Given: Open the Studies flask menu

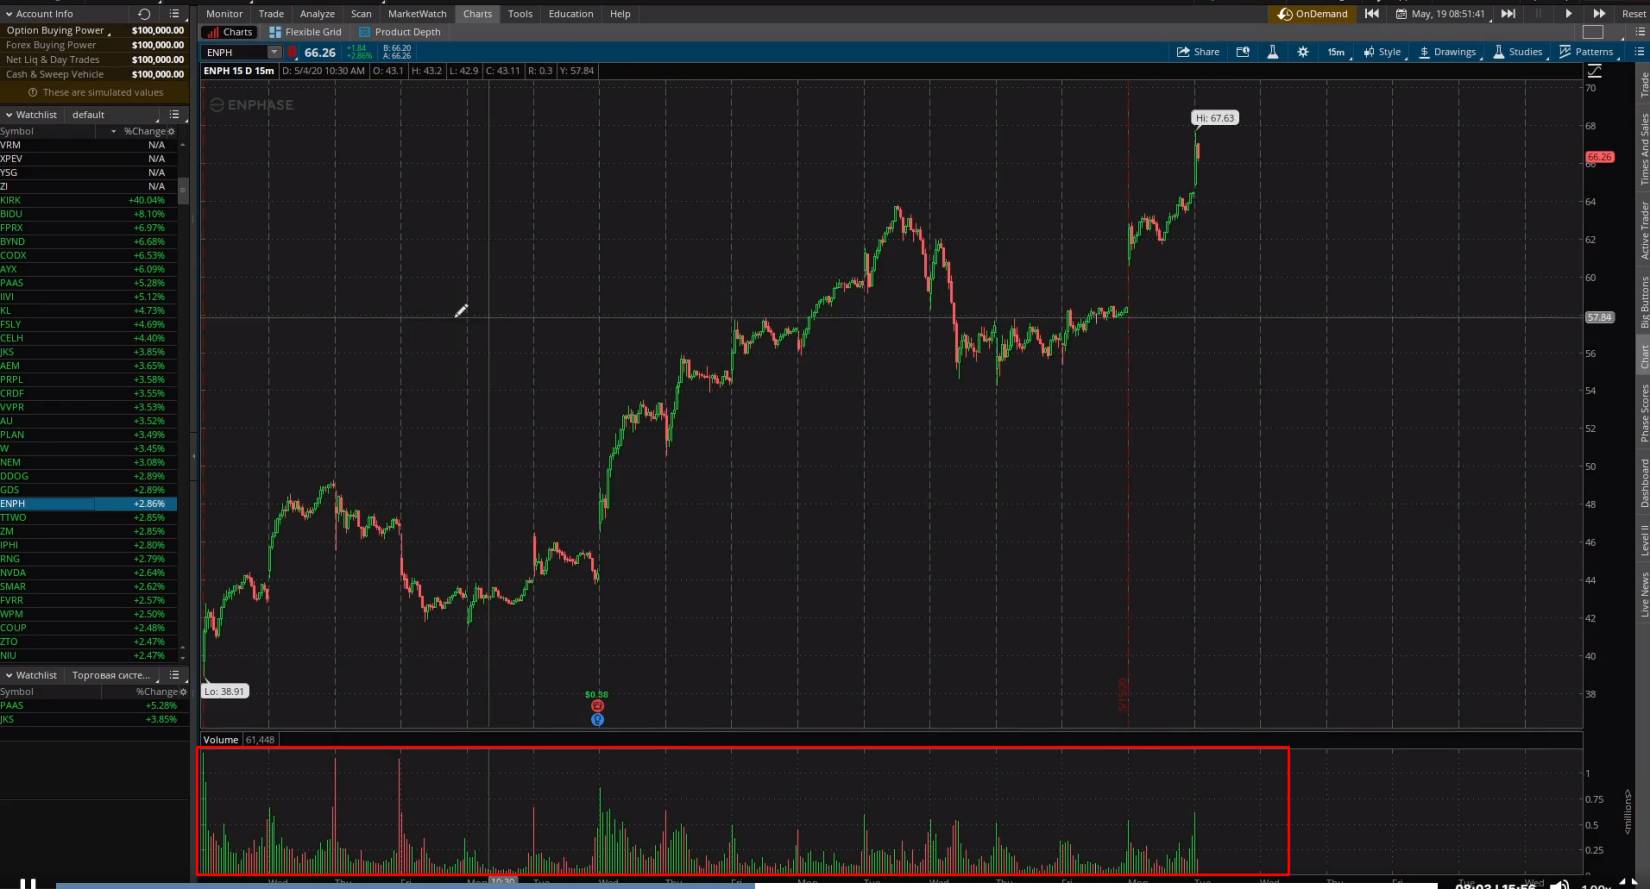Looking at the screenshot, I should tap(1517, 52).
